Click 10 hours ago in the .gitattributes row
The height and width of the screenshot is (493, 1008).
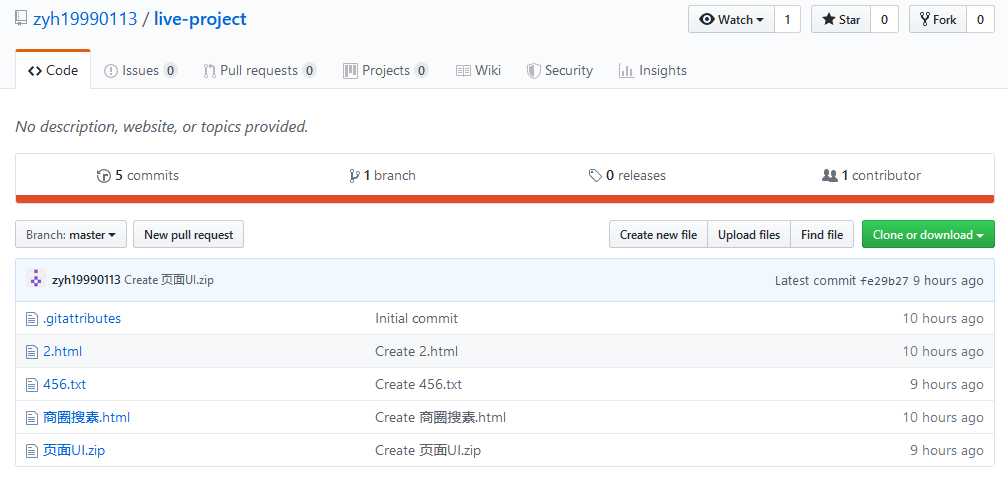pyautogui.click(x=942, y=319)
